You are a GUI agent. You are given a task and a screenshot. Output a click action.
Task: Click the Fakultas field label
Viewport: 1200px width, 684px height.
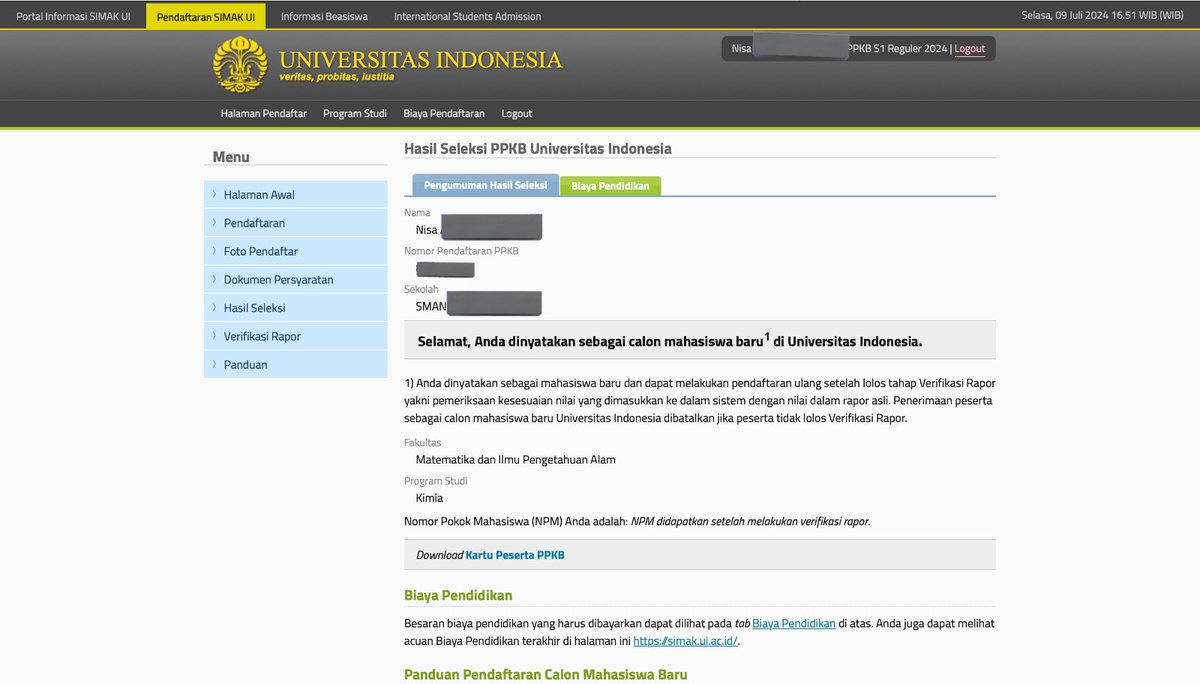tap(422, 443)
